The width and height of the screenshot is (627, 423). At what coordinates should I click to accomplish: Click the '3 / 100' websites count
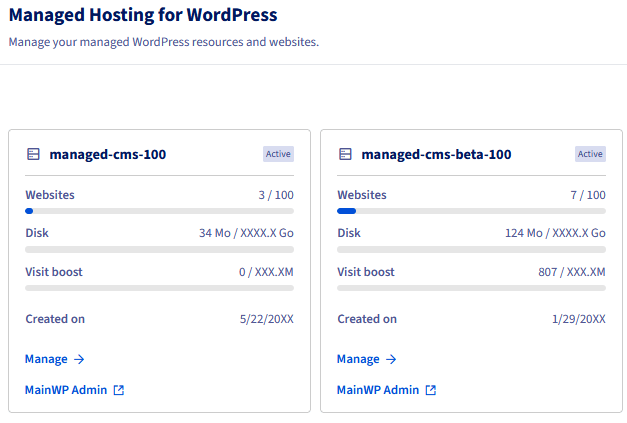pos(276,195)
